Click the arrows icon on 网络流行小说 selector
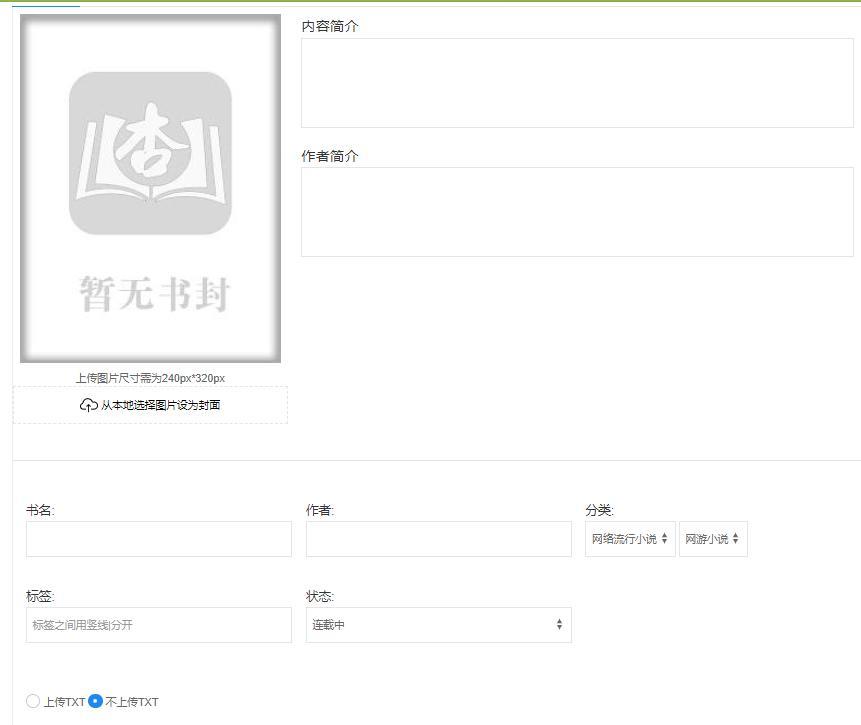This screenshot has height=725, width=861. [x=664, y=539]
